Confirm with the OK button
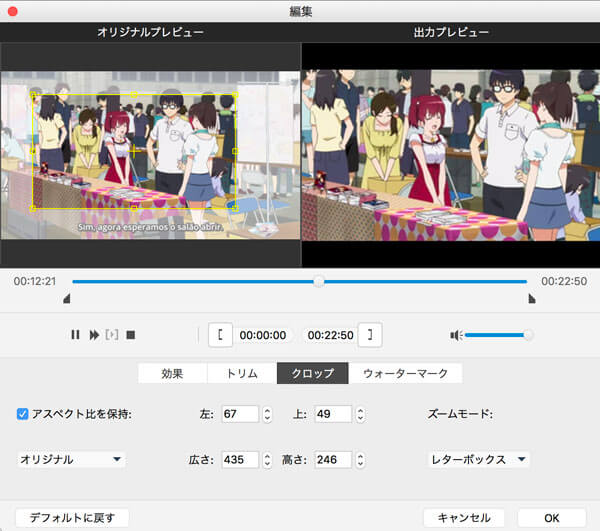 551,518
